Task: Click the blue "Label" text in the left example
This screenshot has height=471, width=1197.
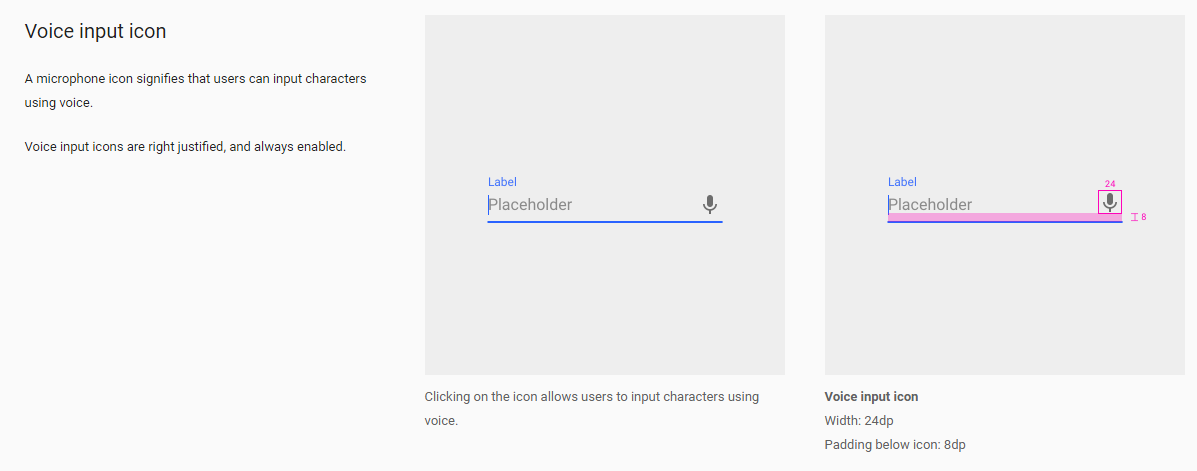Action: click(x=502, y=182)
